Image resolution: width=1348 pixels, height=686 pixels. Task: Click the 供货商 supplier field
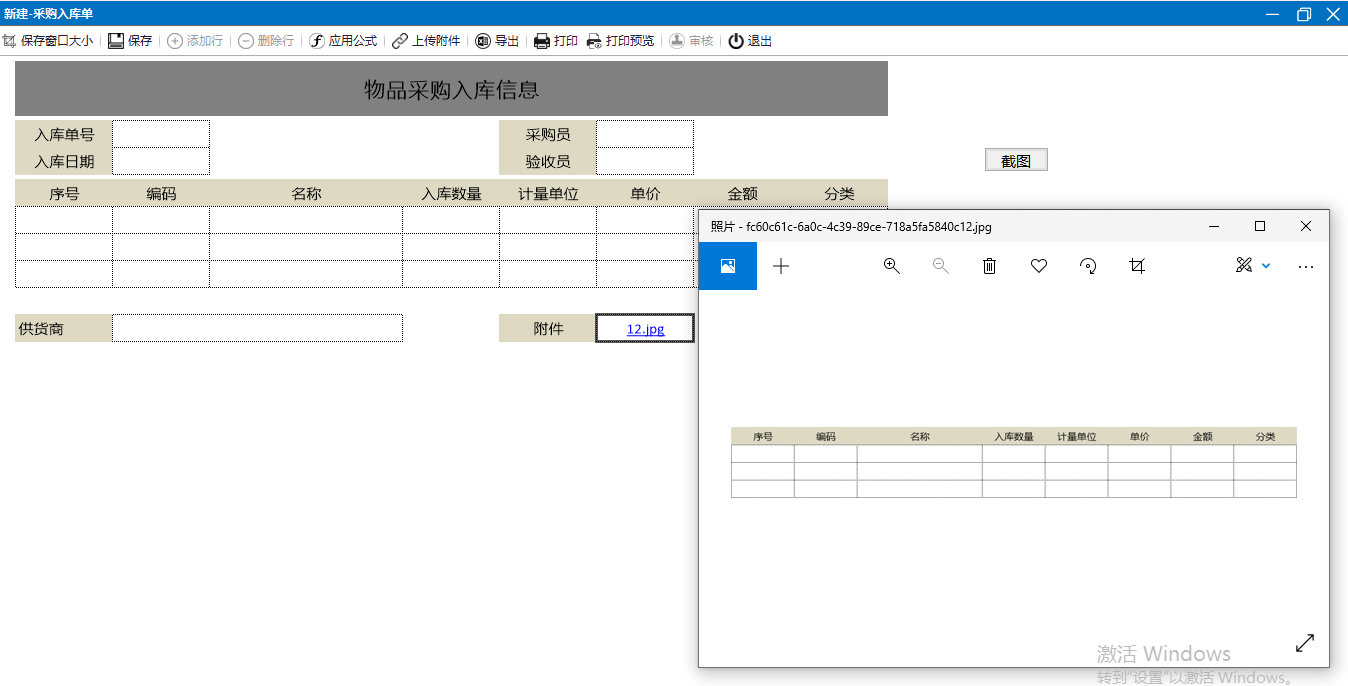[x=257, y=328]
